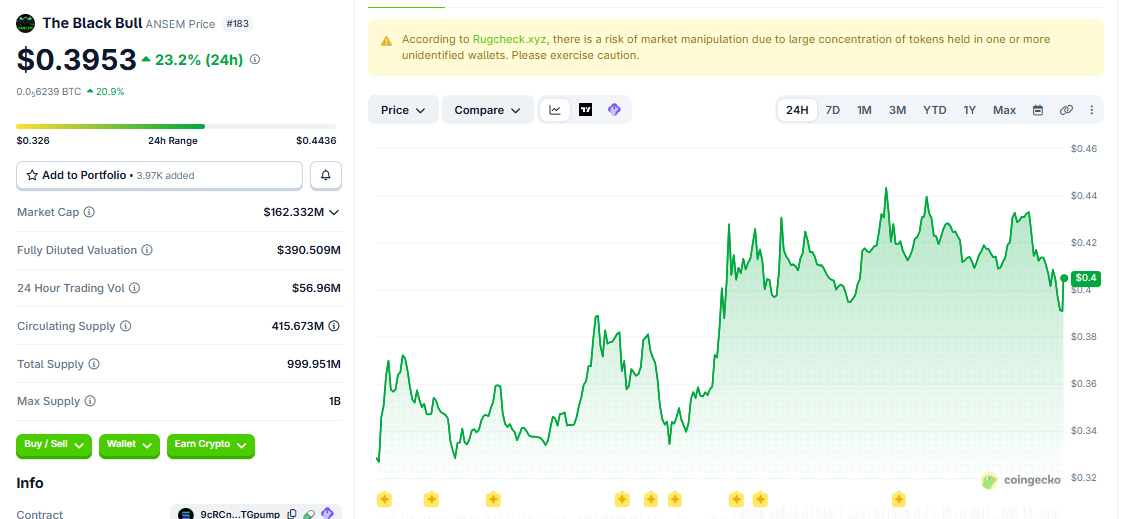Show the Market Cap info tooltip icon
The height and width of the screenshot is (519, 1121).
pyautogui.click(x=89, y=212)
